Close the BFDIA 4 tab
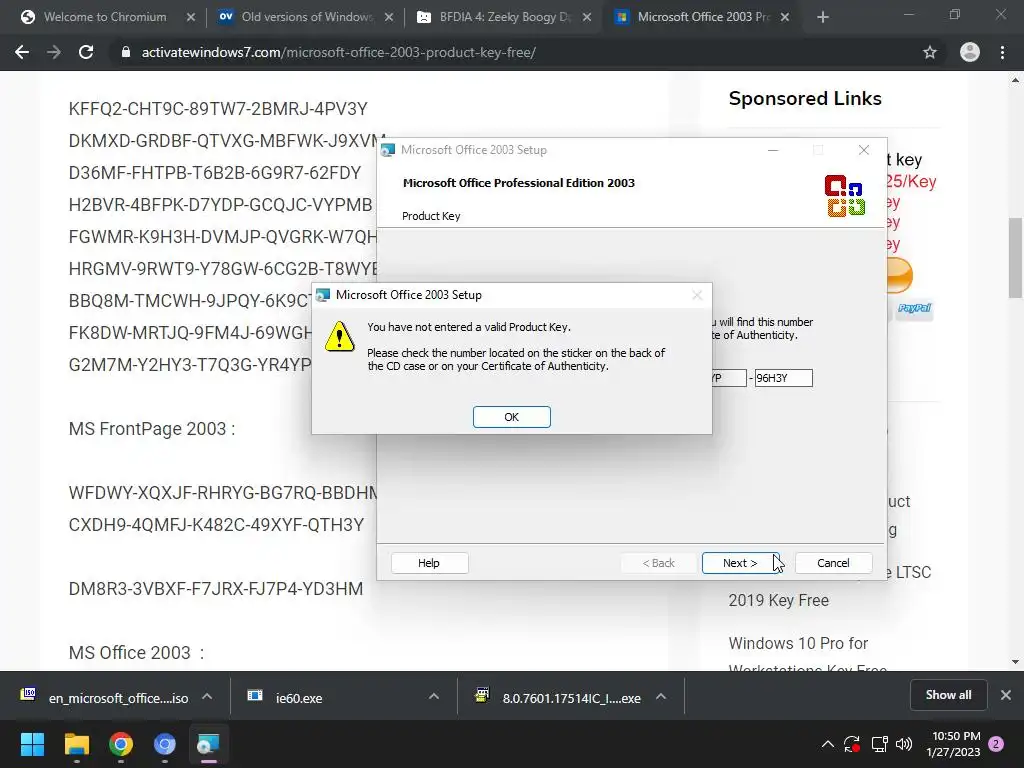1024x768 pixels. pos(587,18)
